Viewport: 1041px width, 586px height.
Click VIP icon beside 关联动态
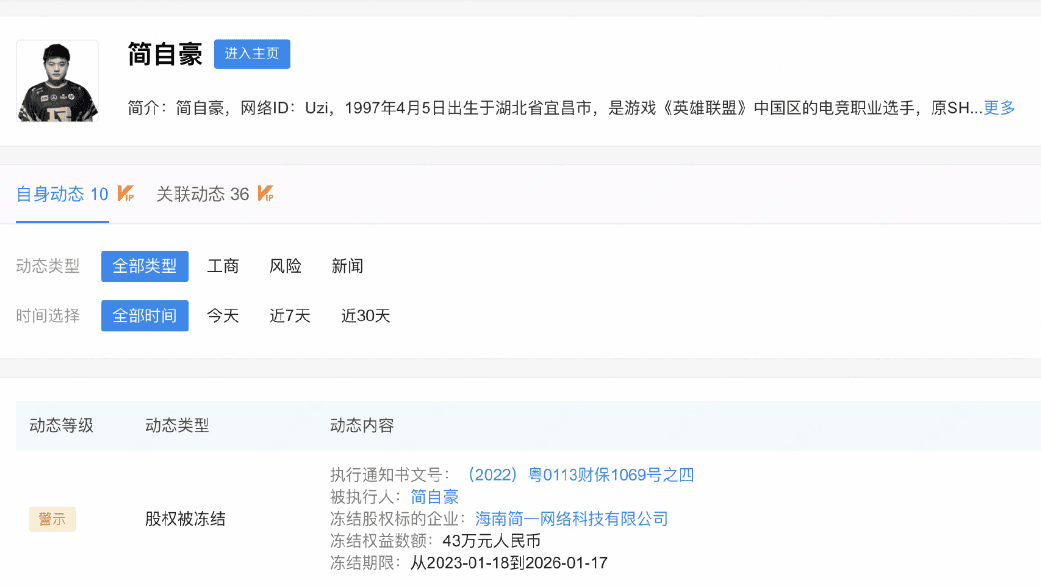click(x=266, y=193)
